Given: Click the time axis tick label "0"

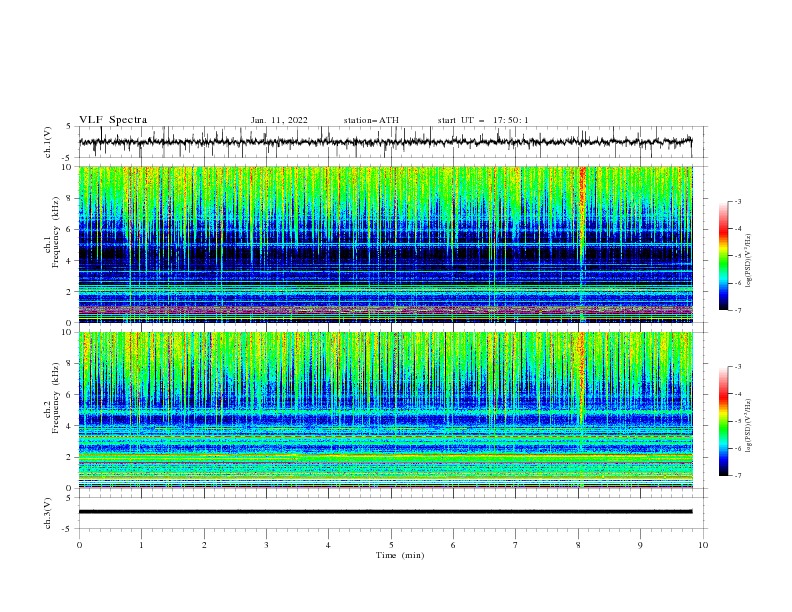Looking at the screenshot, I should coord(79,545).
